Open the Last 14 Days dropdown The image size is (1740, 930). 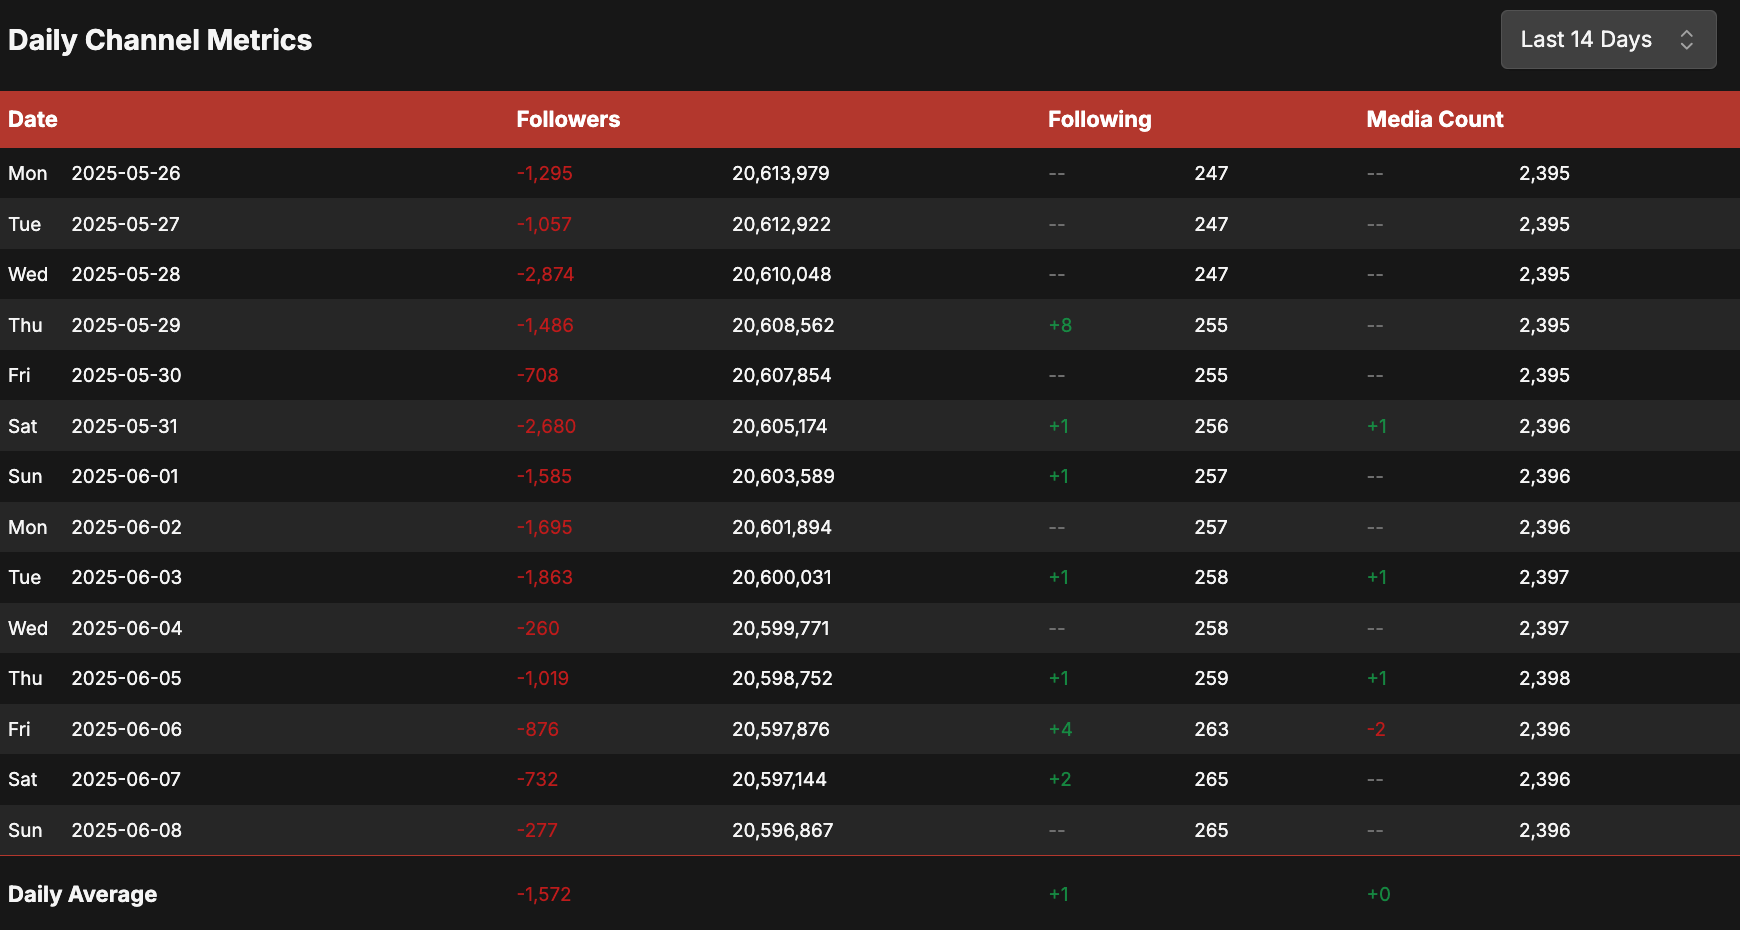coord(1608,40)
